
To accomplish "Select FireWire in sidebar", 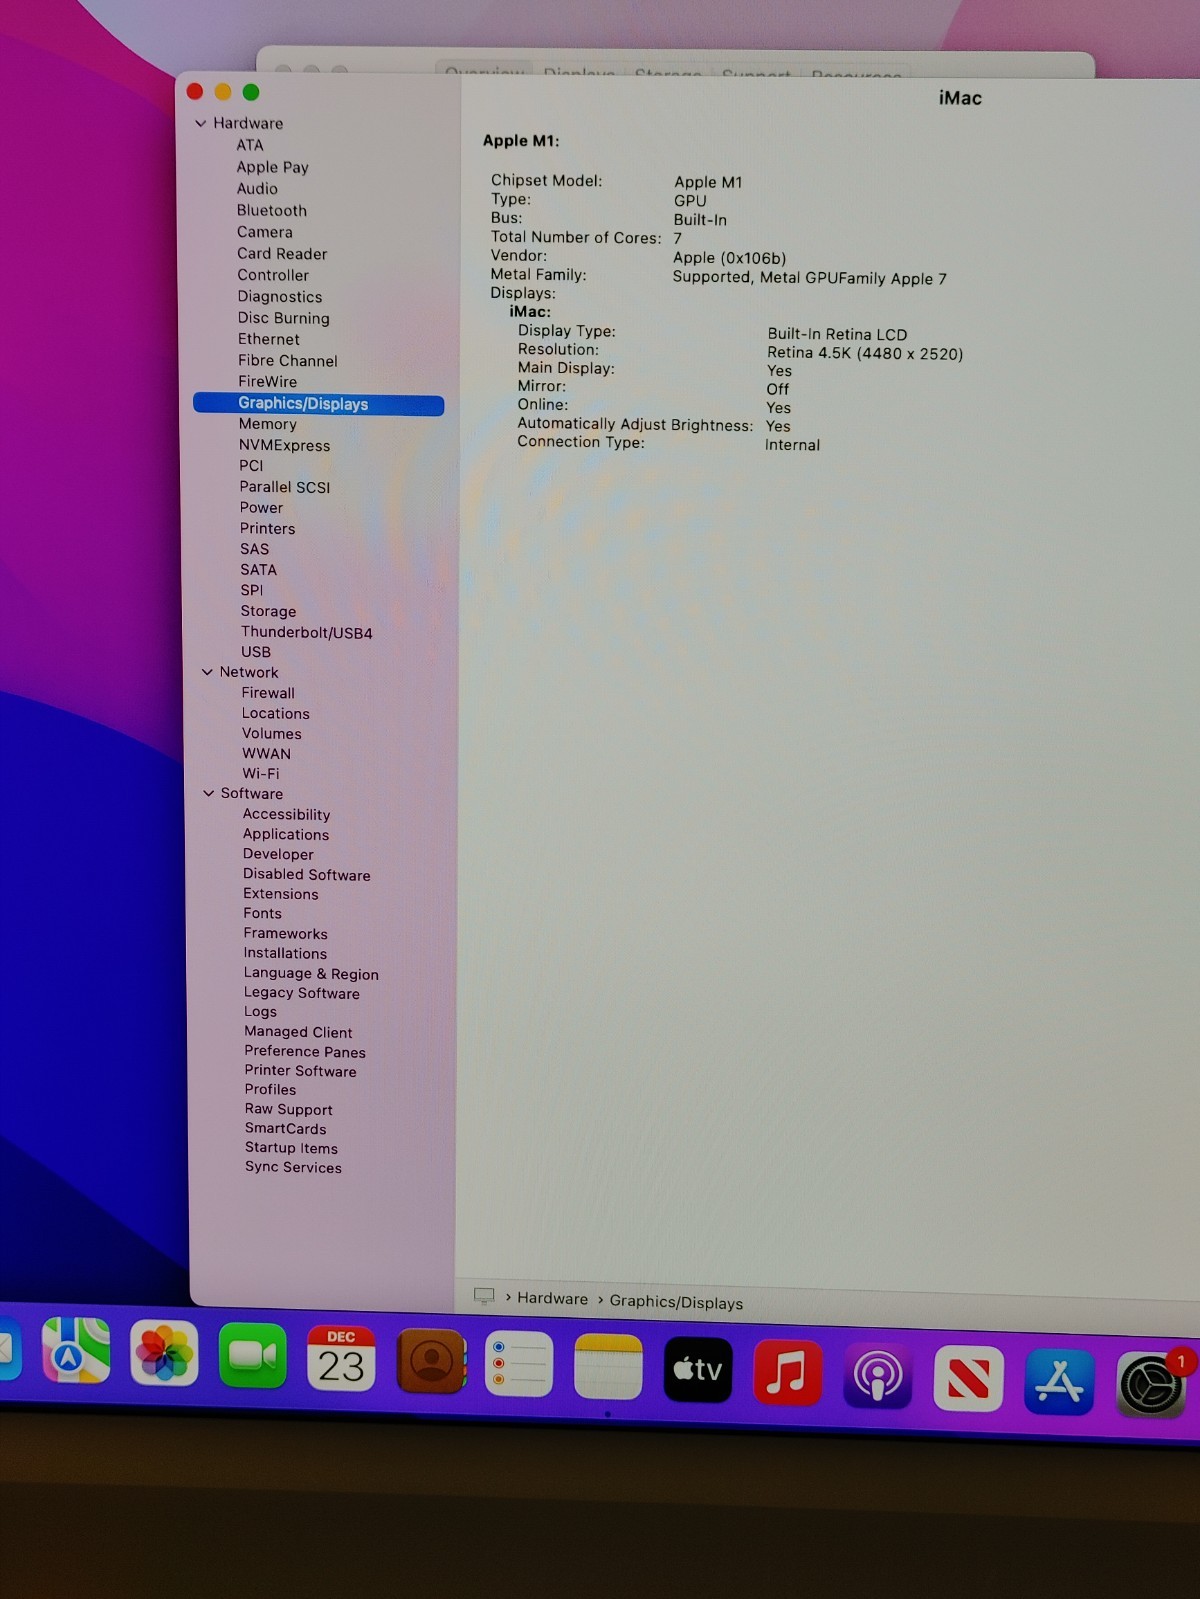I will pos(268,382).
